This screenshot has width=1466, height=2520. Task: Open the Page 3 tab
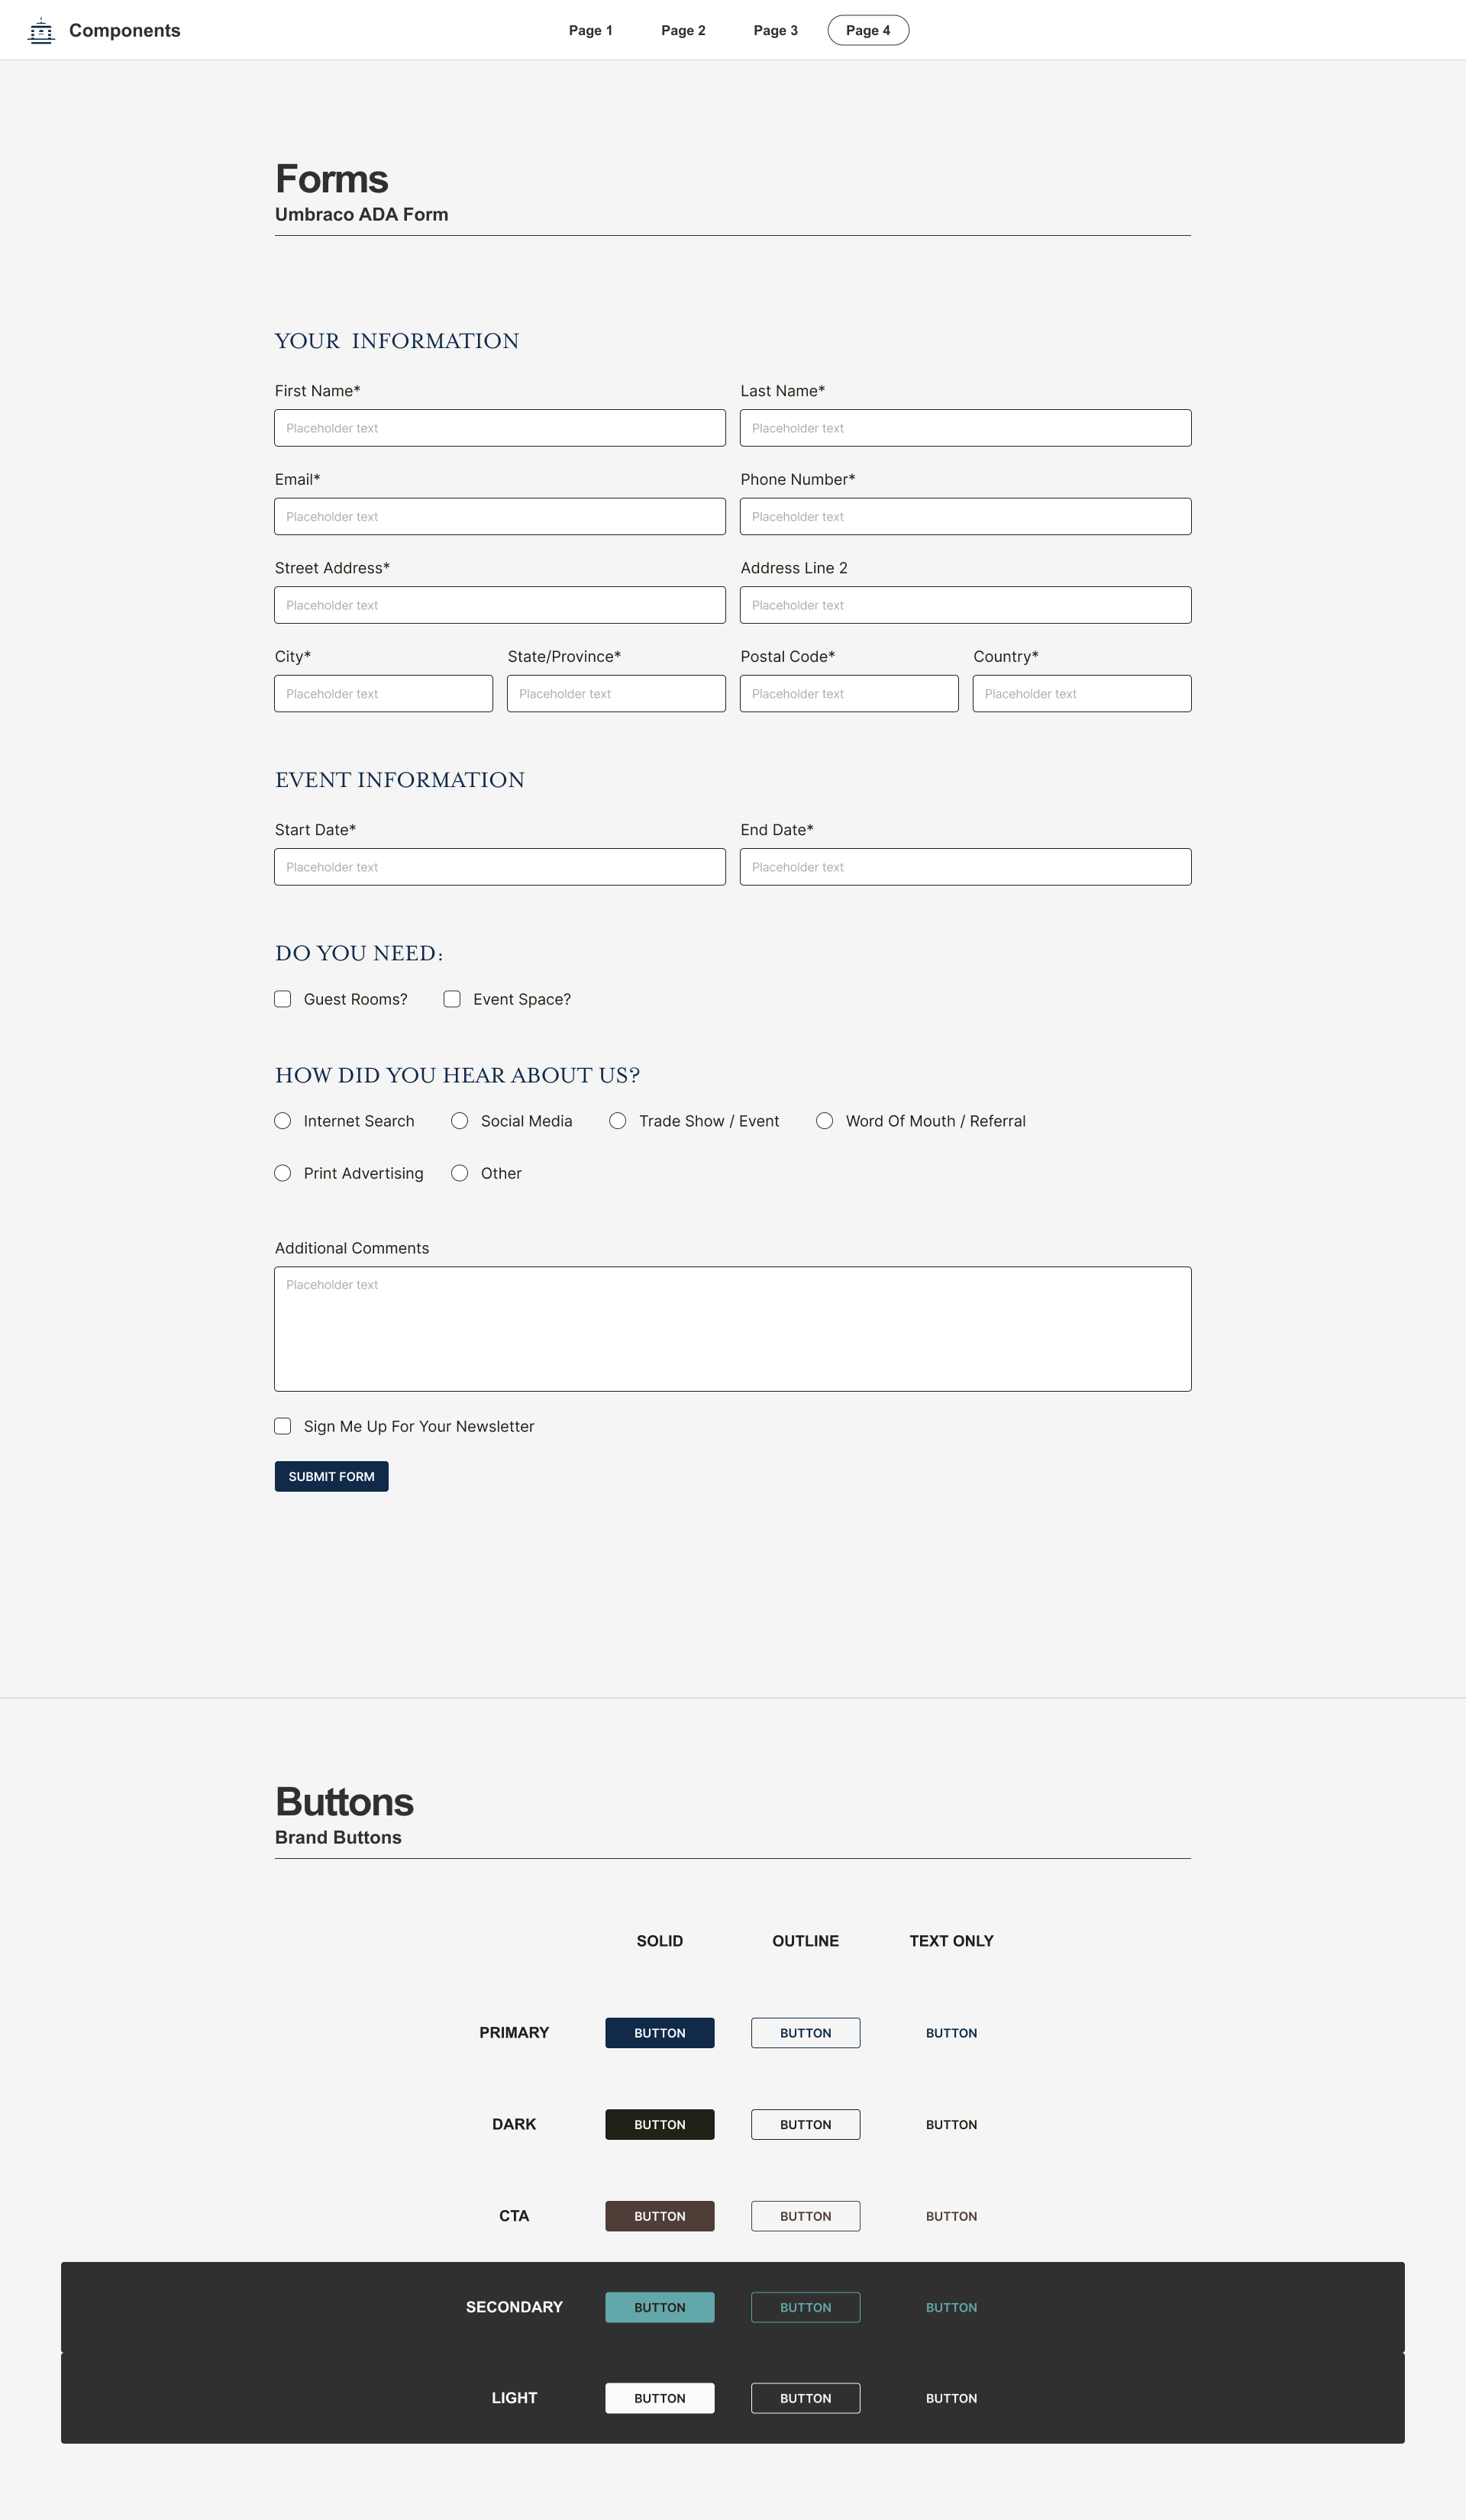tap(775, 31)
